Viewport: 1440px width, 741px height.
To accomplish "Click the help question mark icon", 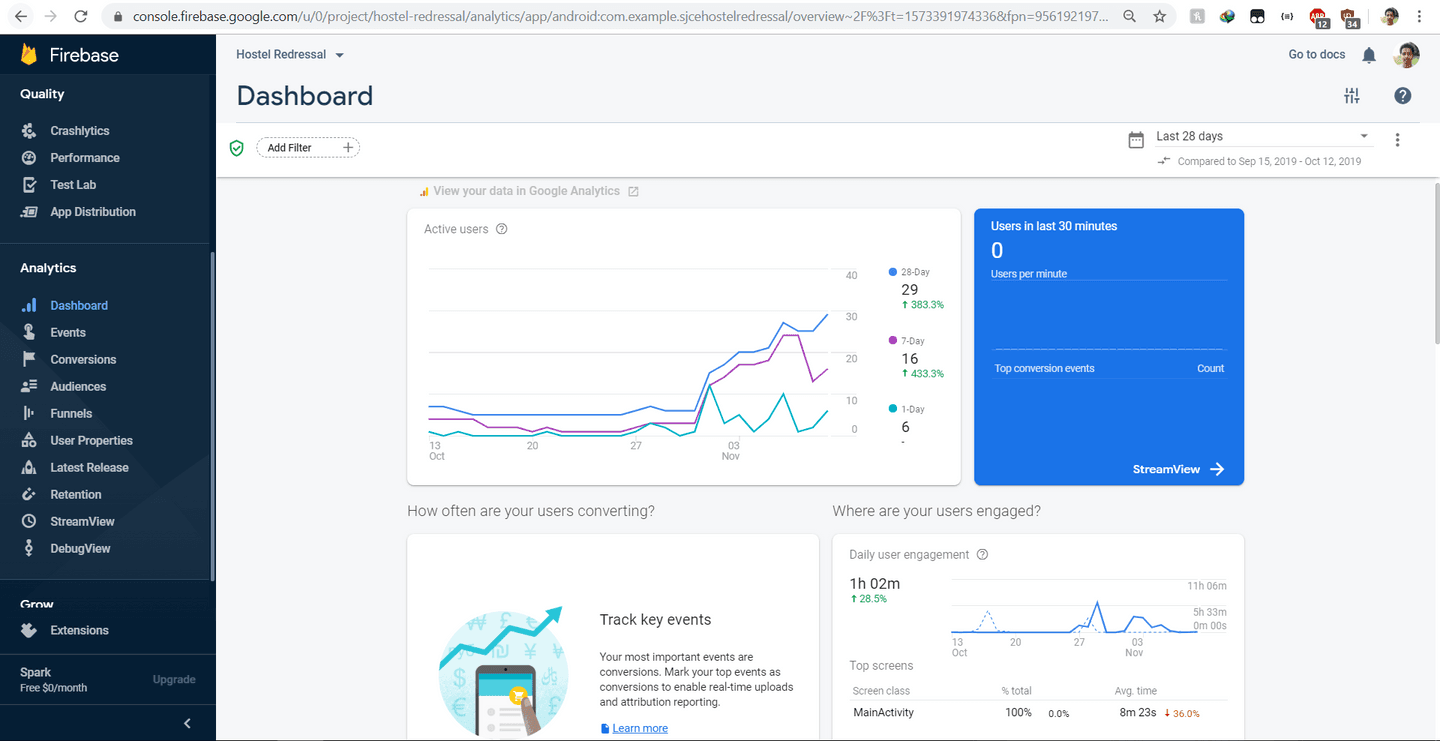I will [1403, 96].
